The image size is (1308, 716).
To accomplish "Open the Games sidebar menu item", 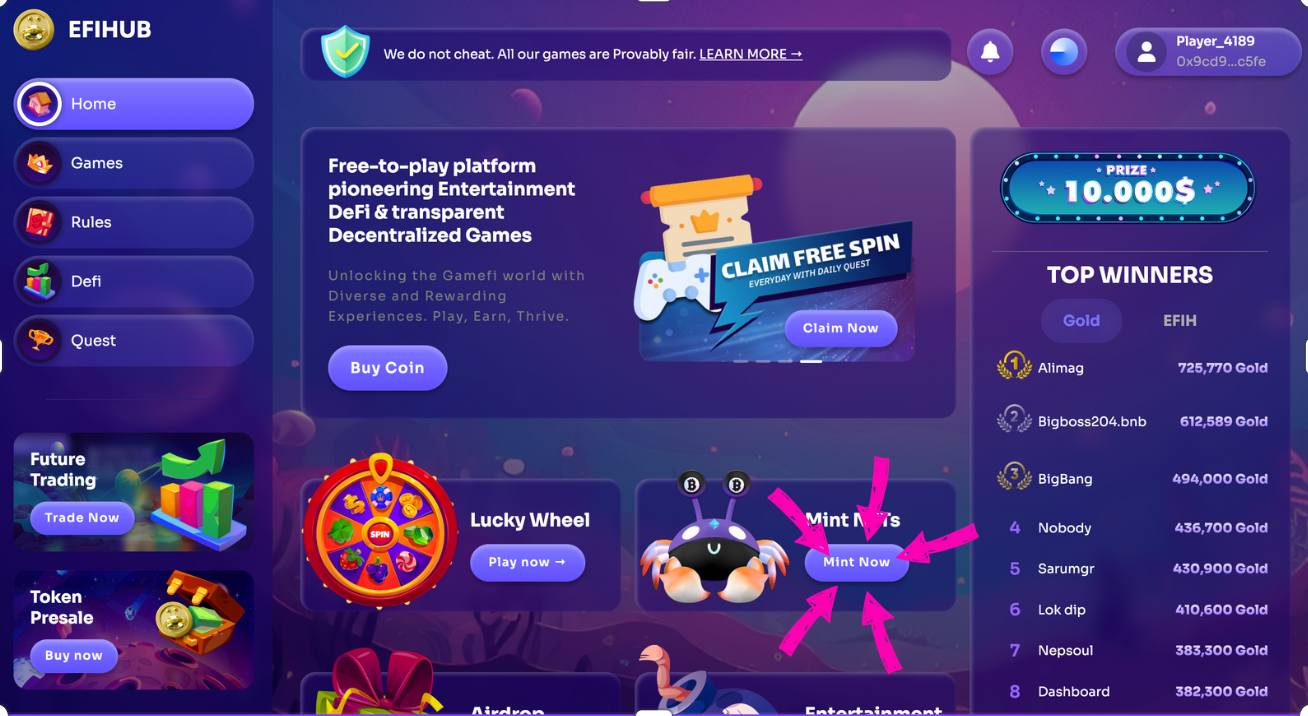I will point(134,163).
